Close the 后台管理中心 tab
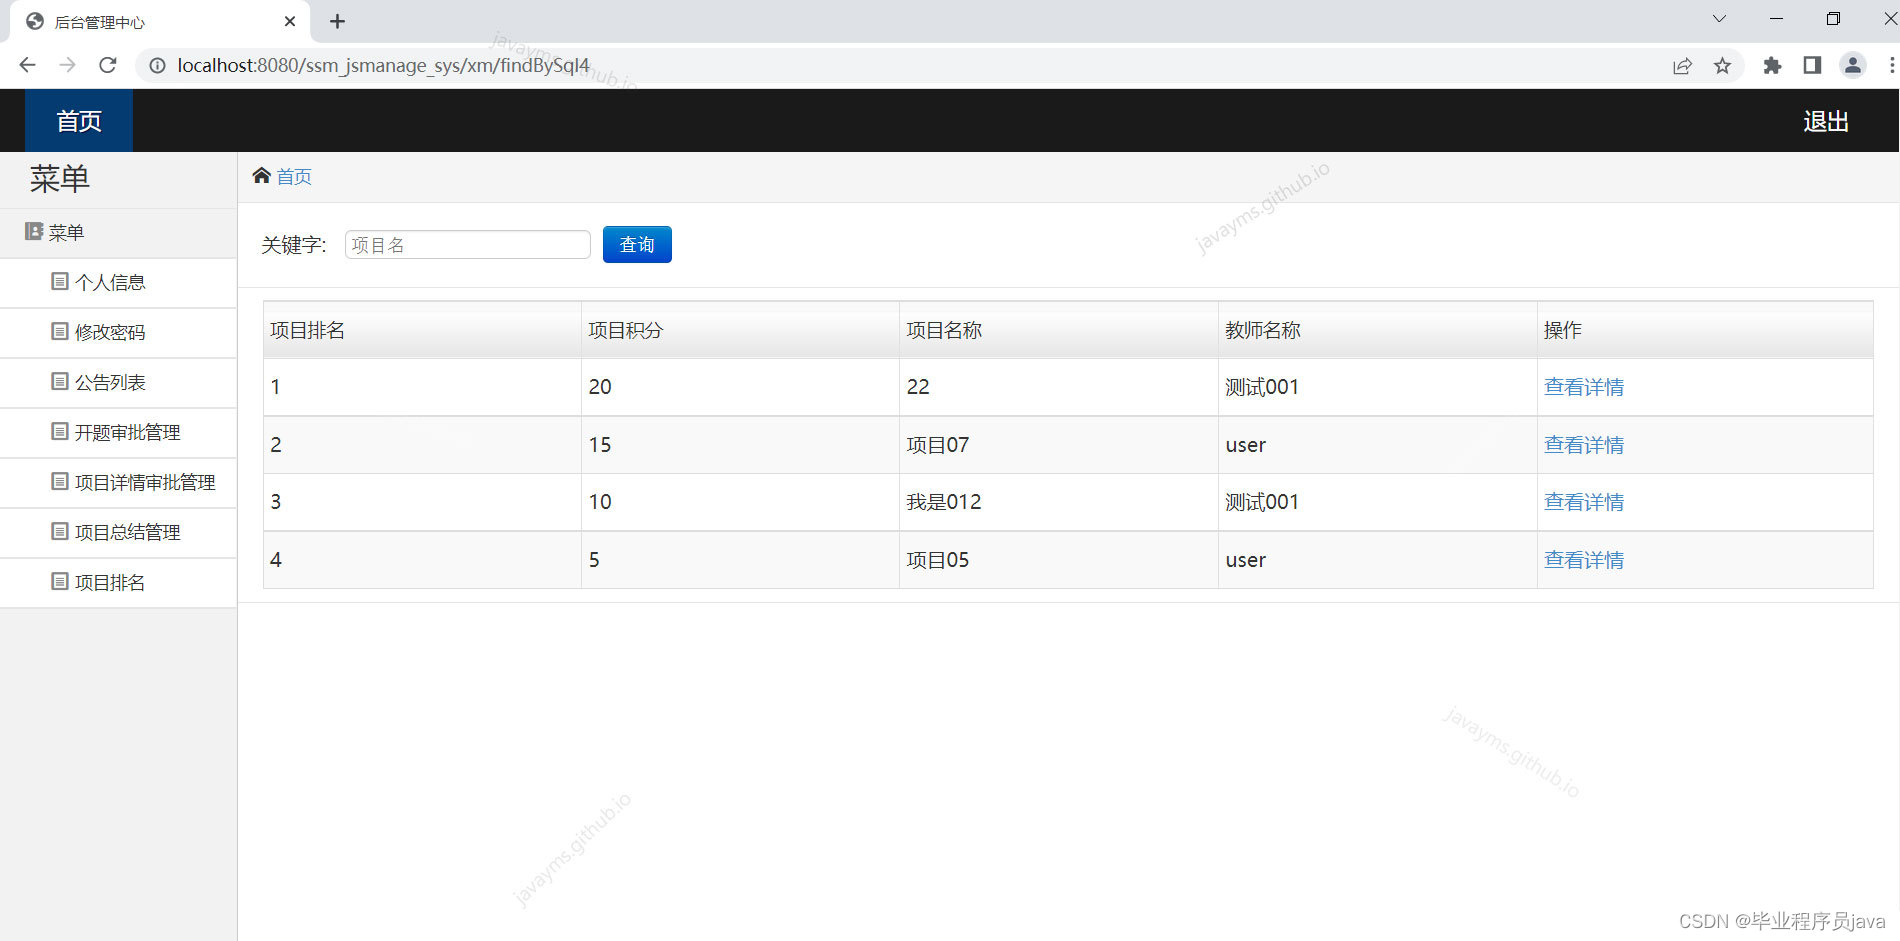 (x=290, y=21)
